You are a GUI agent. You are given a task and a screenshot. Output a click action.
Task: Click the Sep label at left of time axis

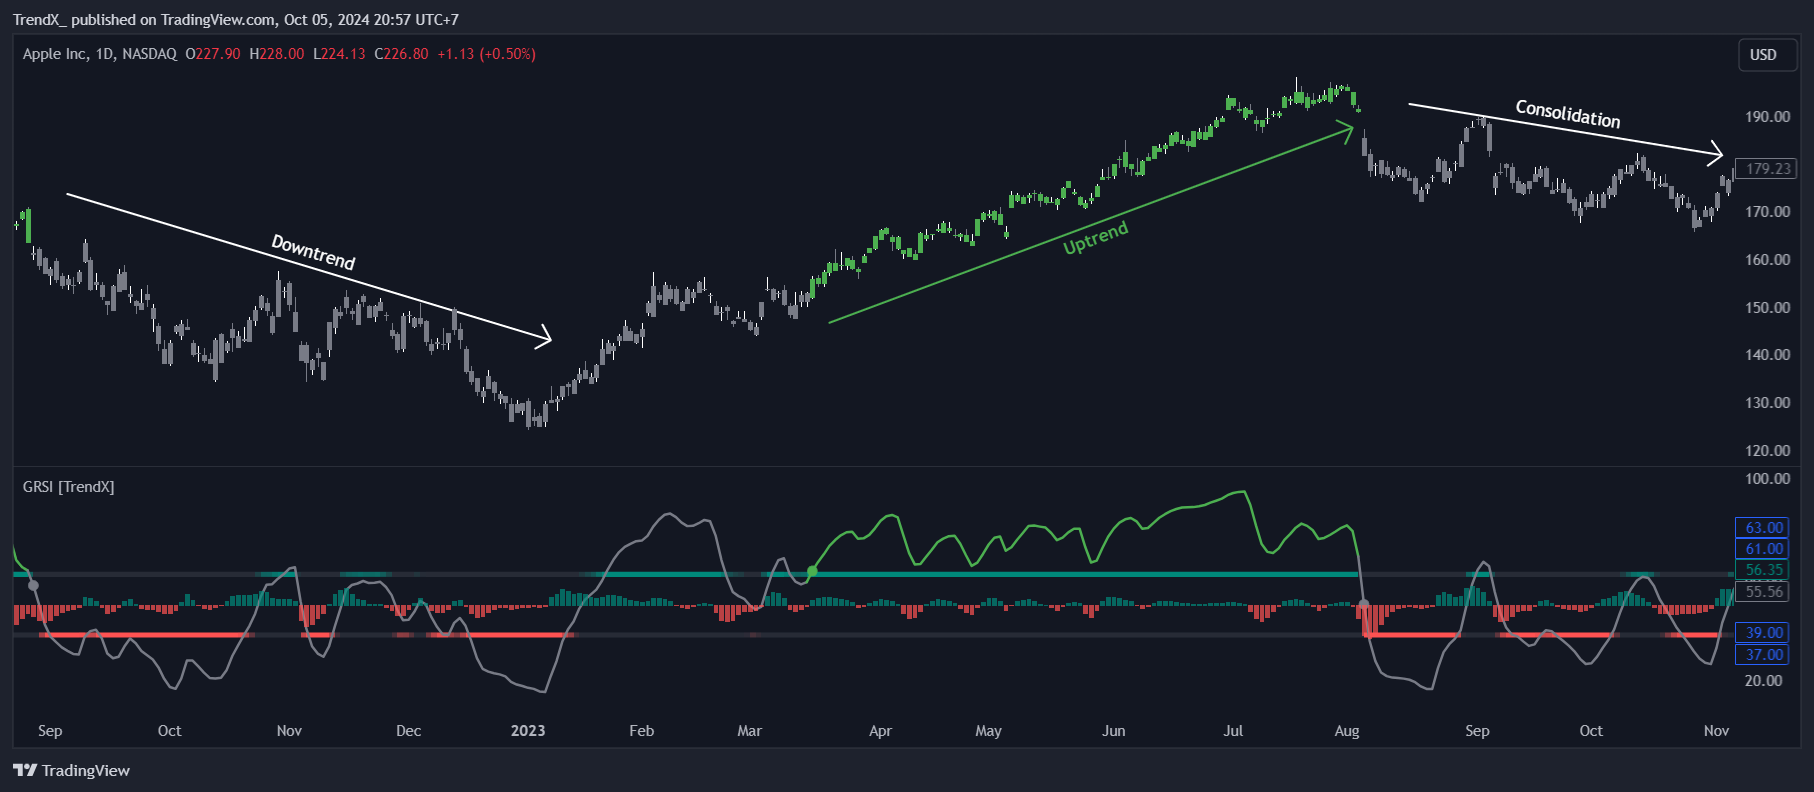pos(50,730)
